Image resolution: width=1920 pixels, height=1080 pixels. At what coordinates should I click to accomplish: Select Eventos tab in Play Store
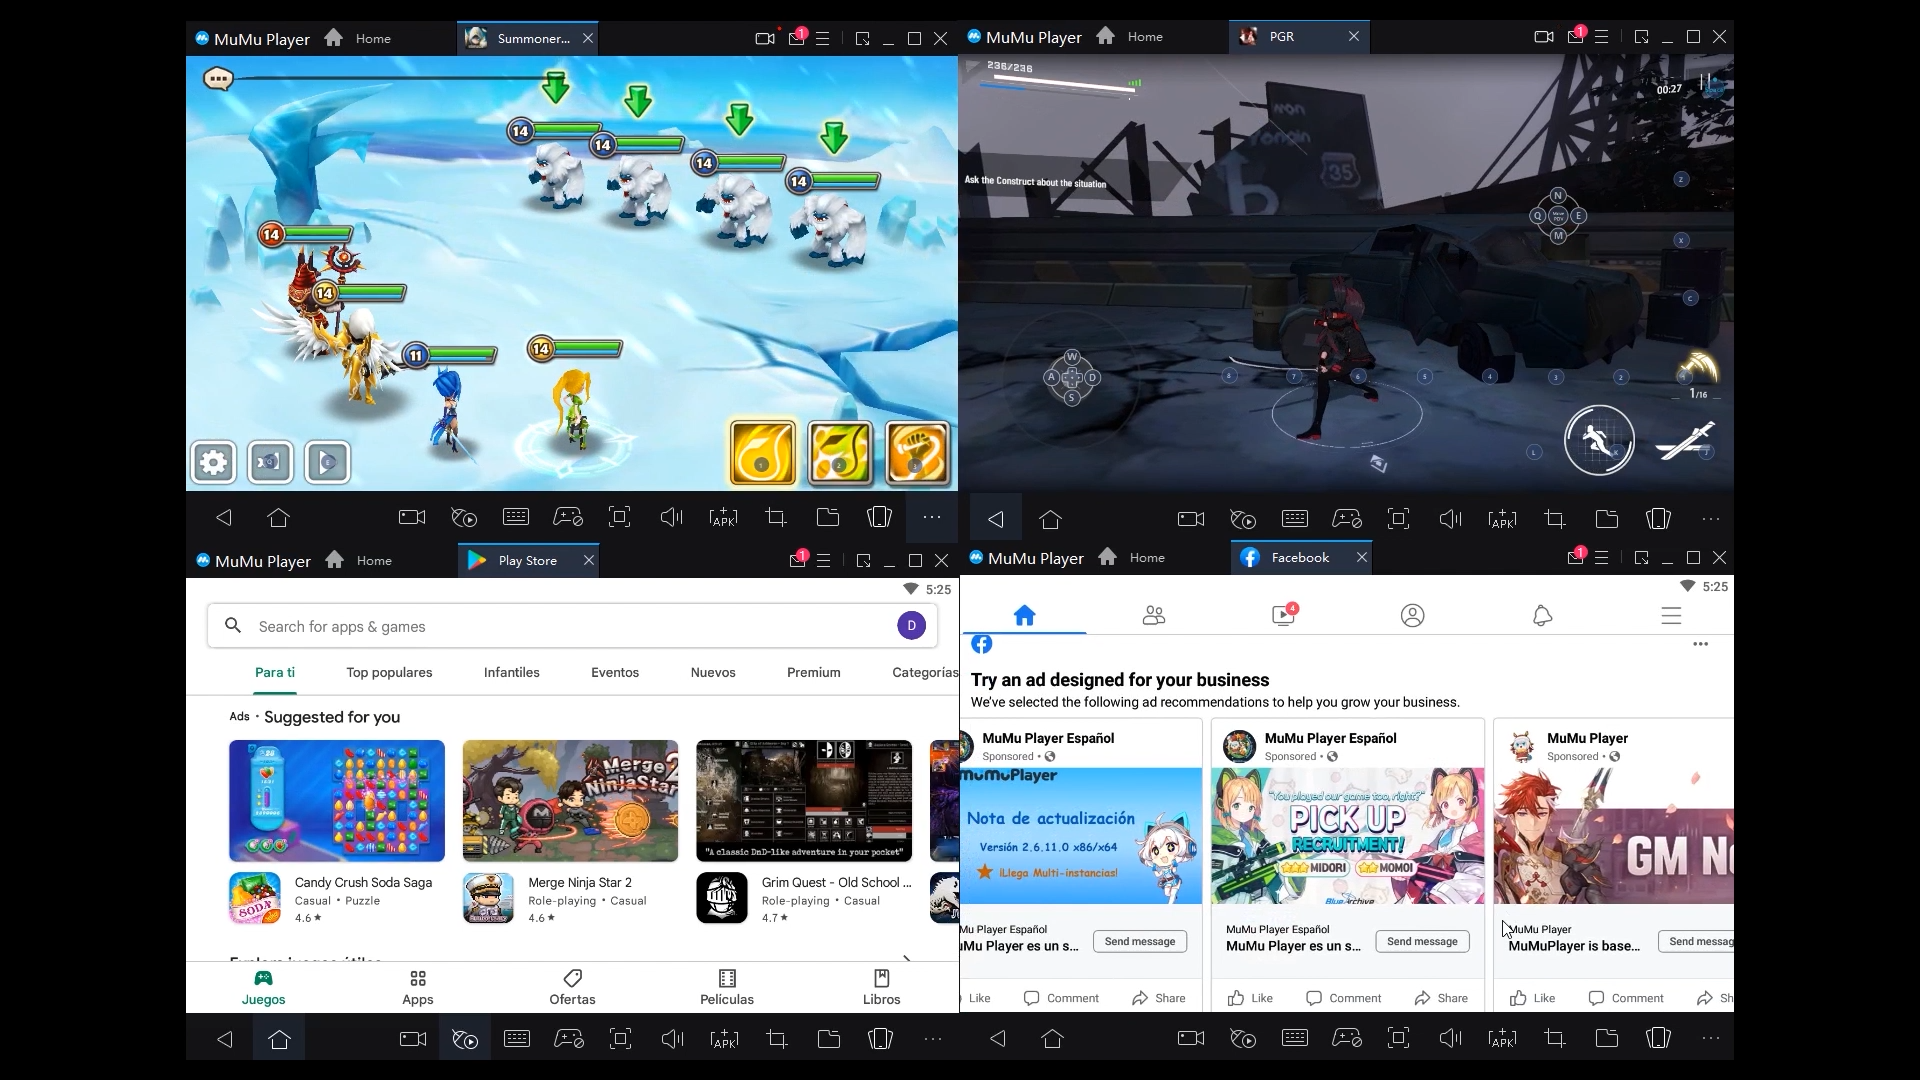coord(615,673)
